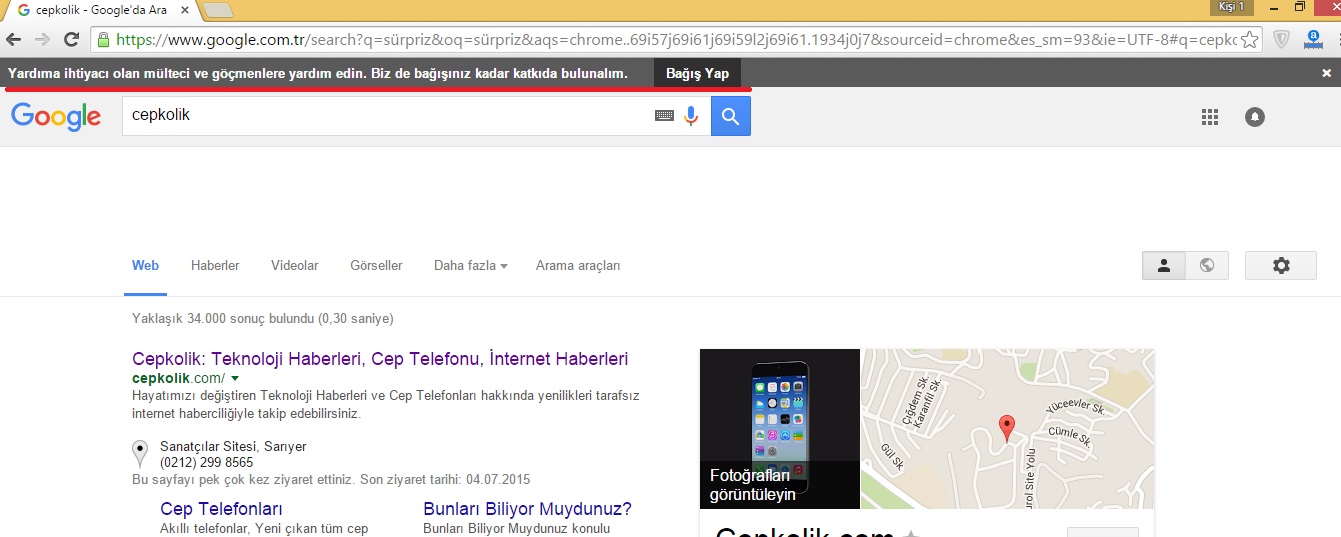Open Arama araçları search tools
Viewport: 1341px width, 537px height.
pyautogui.click(x=578, y=266)
